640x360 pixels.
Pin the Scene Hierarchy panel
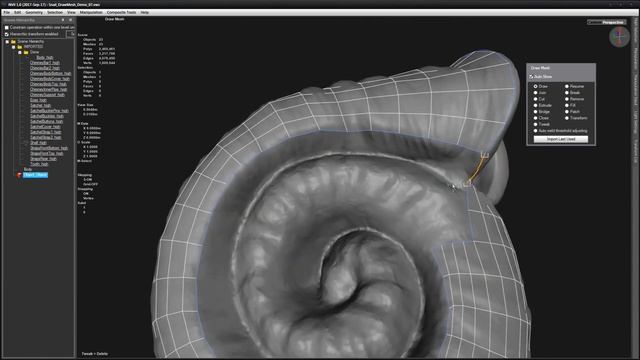pyautogui.click(x=63, y=20)
